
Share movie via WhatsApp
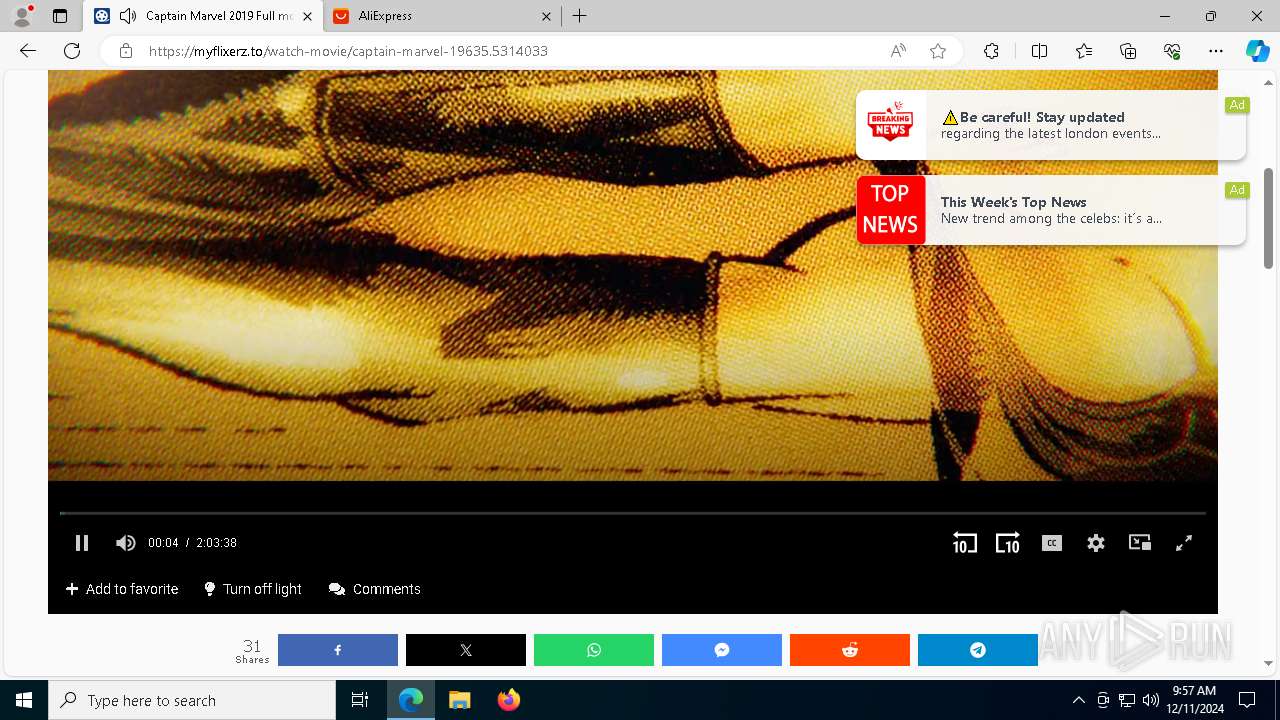coord(594,650)
